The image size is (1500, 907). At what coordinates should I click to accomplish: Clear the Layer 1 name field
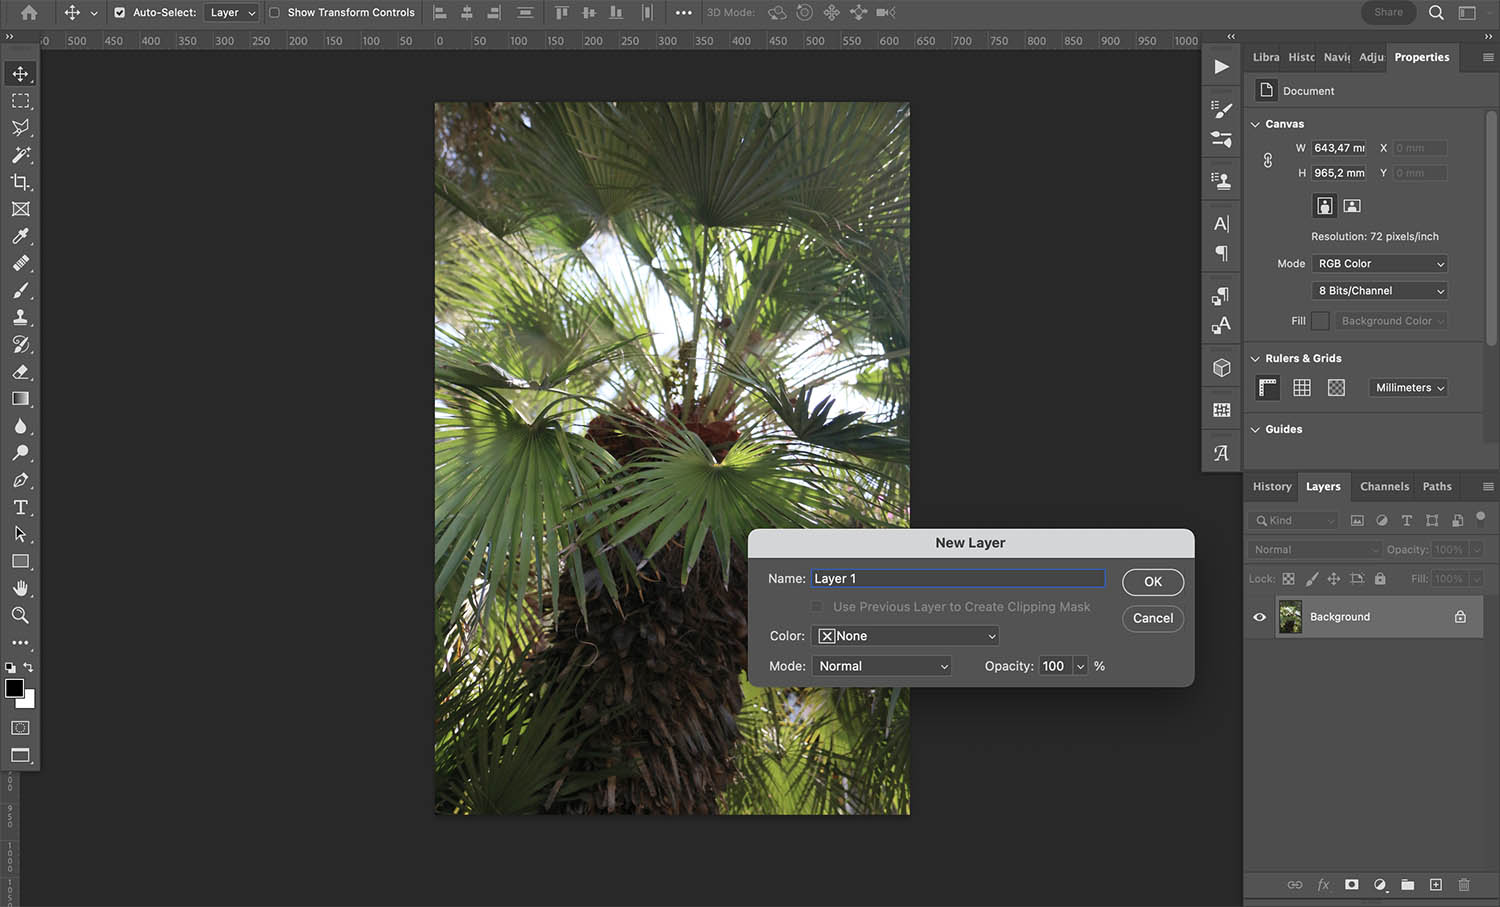click(x=958, y=578)
